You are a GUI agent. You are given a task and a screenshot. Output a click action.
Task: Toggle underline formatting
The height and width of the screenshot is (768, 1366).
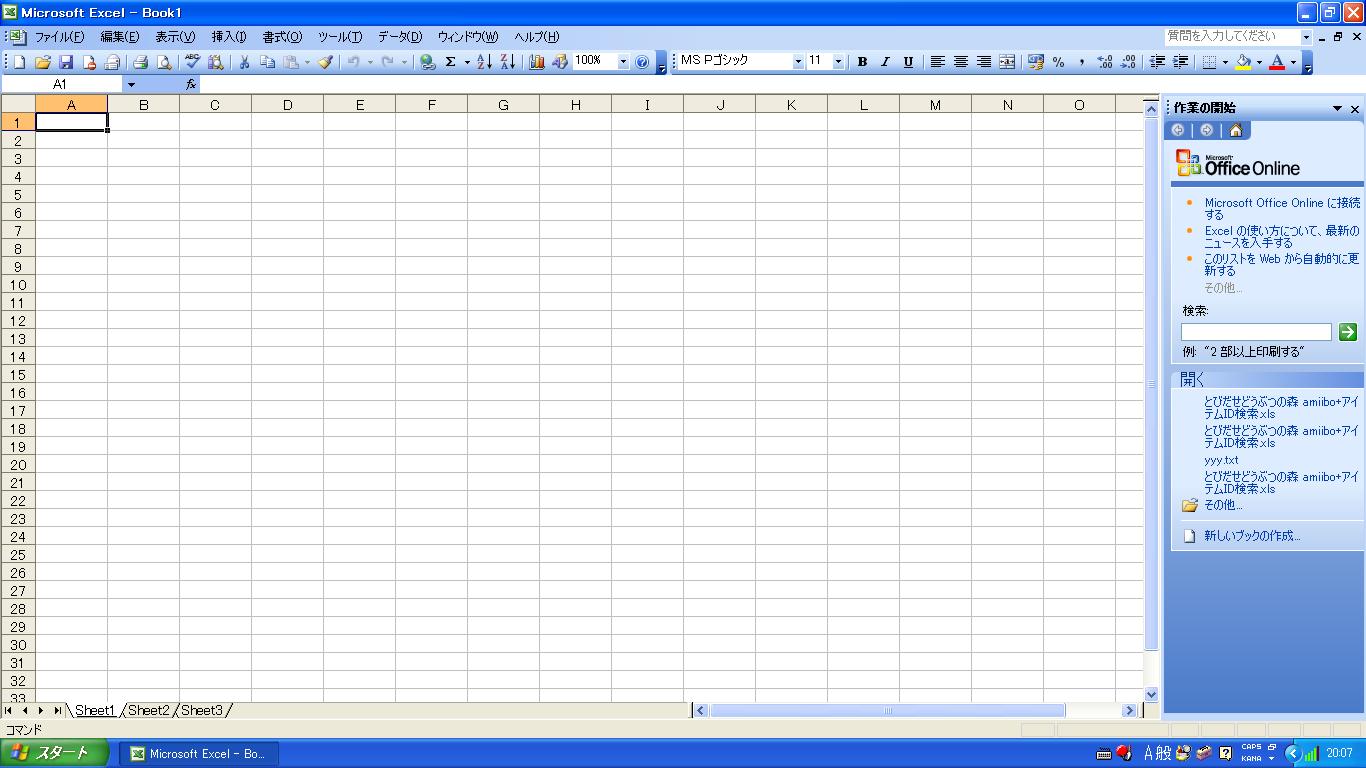tap(908, 62)
